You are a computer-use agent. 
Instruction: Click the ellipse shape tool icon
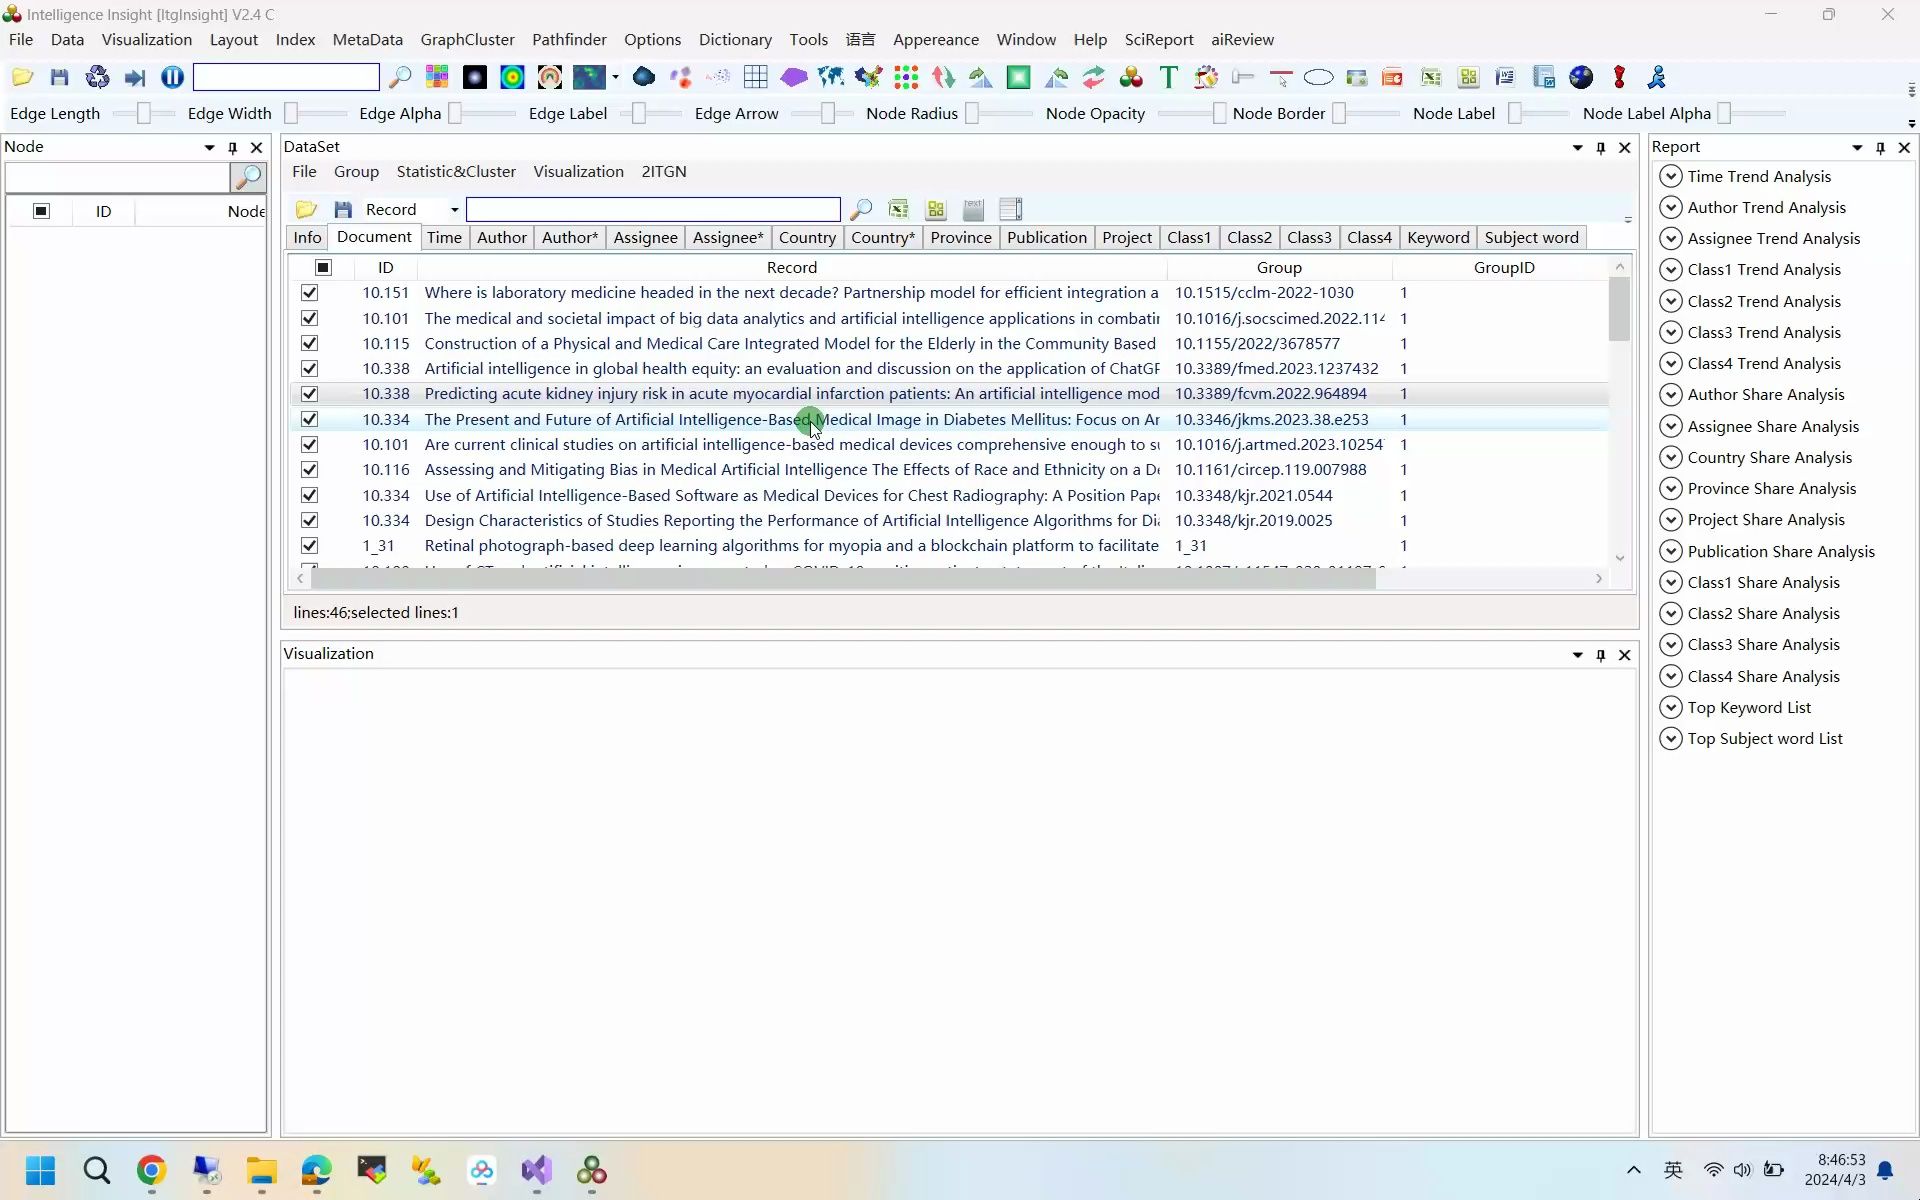point(1318,77)
